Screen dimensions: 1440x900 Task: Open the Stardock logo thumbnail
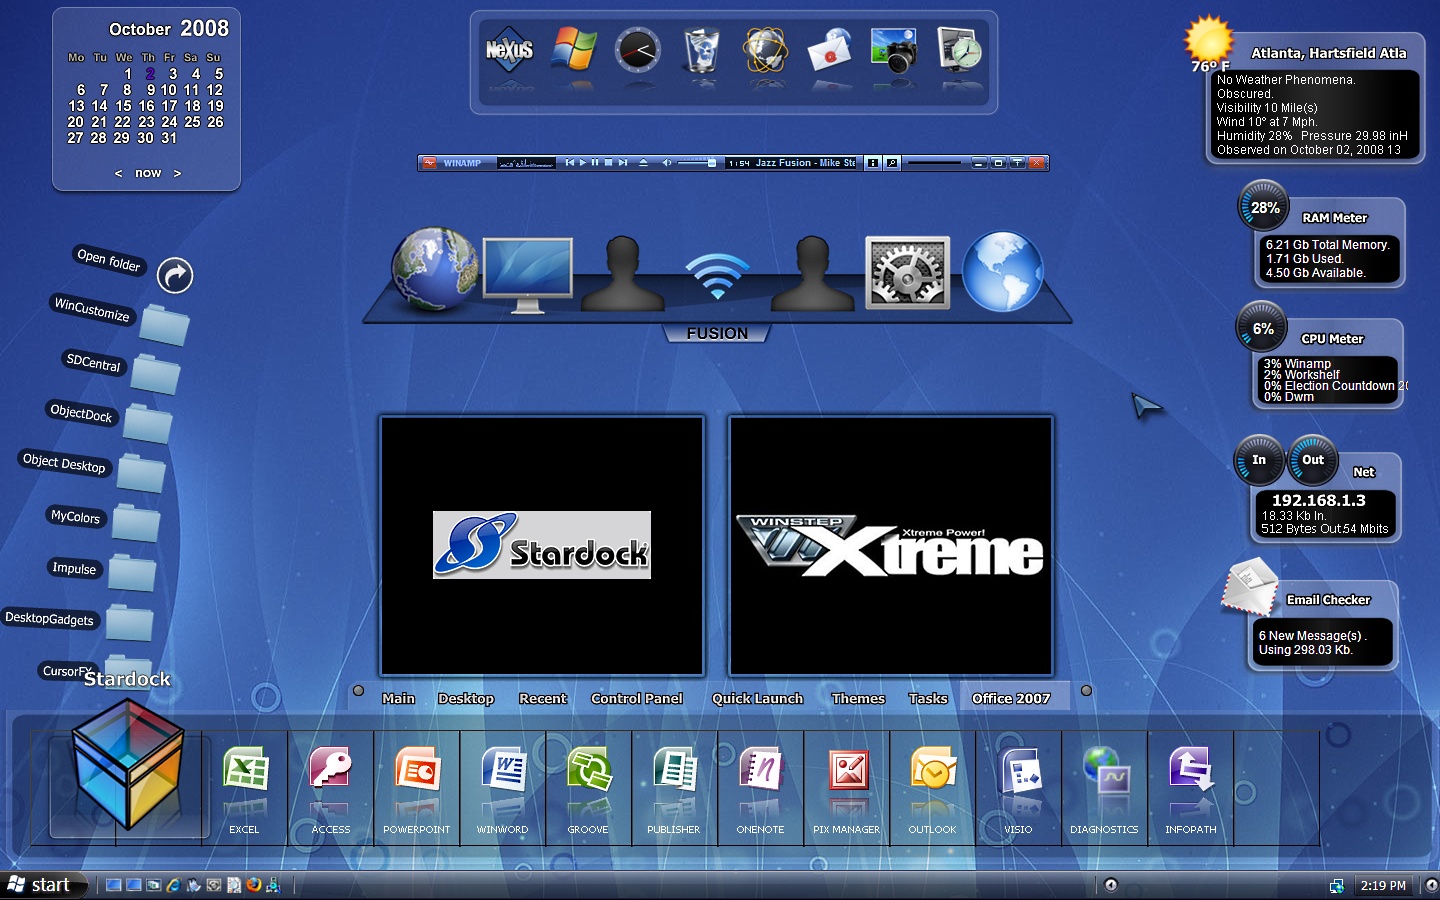541,546
